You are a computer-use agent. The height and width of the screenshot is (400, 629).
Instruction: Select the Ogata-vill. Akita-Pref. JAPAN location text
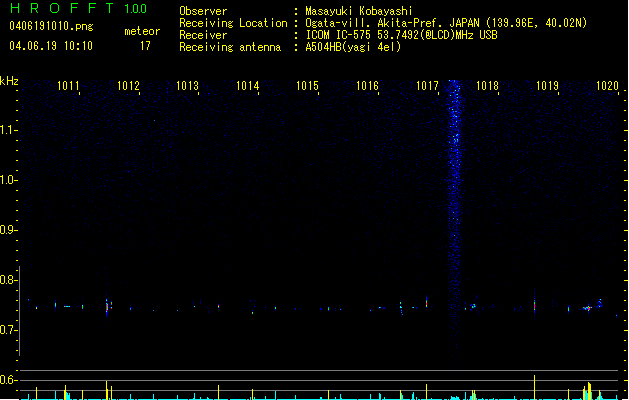point(446,23)
